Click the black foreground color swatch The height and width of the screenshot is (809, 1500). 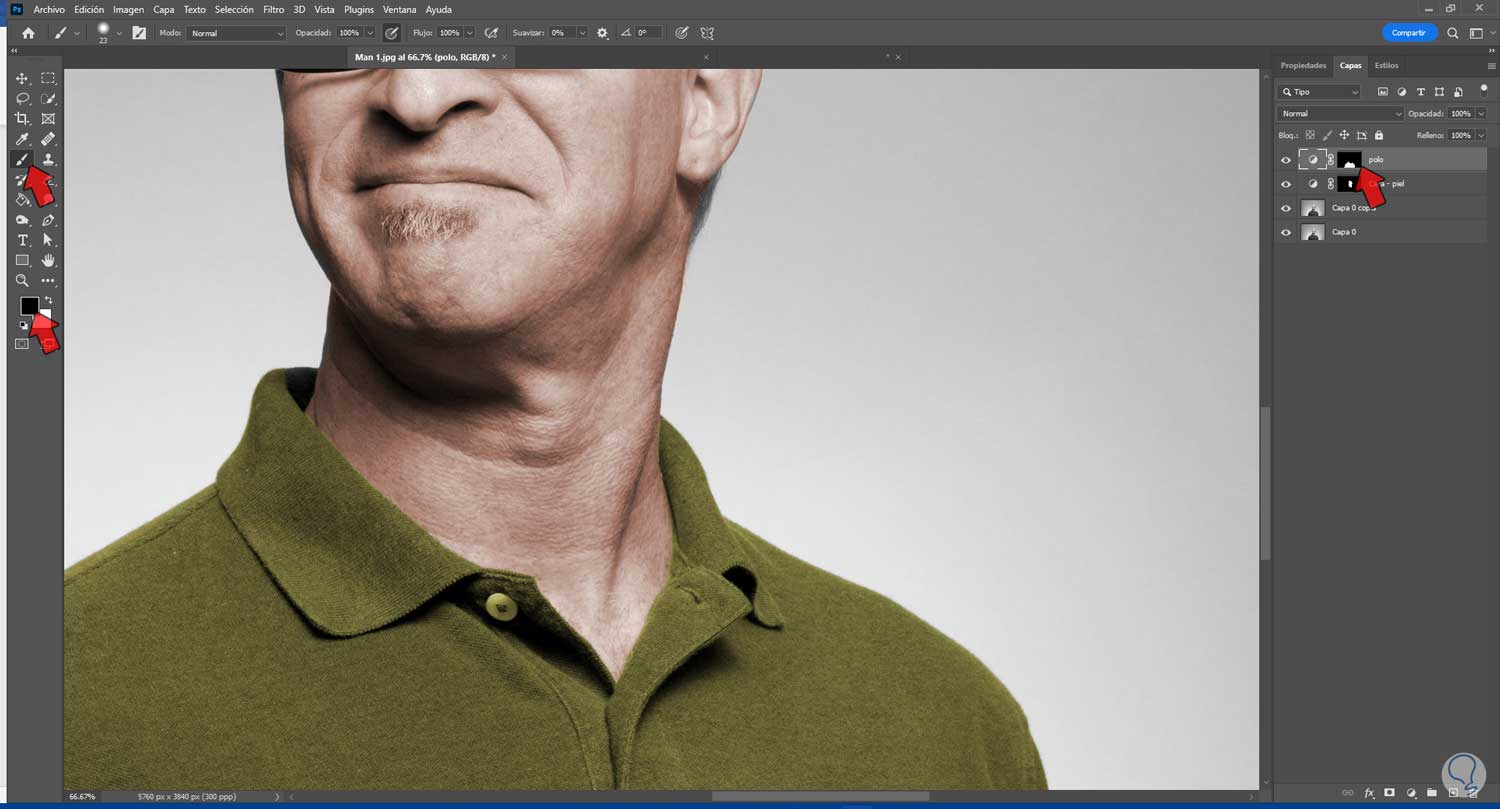(x=29, y=305)
